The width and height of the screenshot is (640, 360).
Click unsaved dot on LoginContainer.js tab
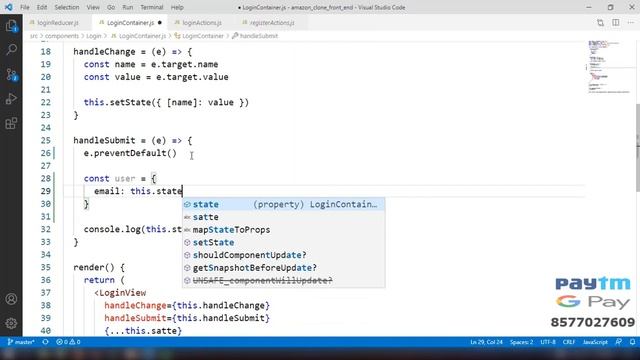click(x=160, y=23)
